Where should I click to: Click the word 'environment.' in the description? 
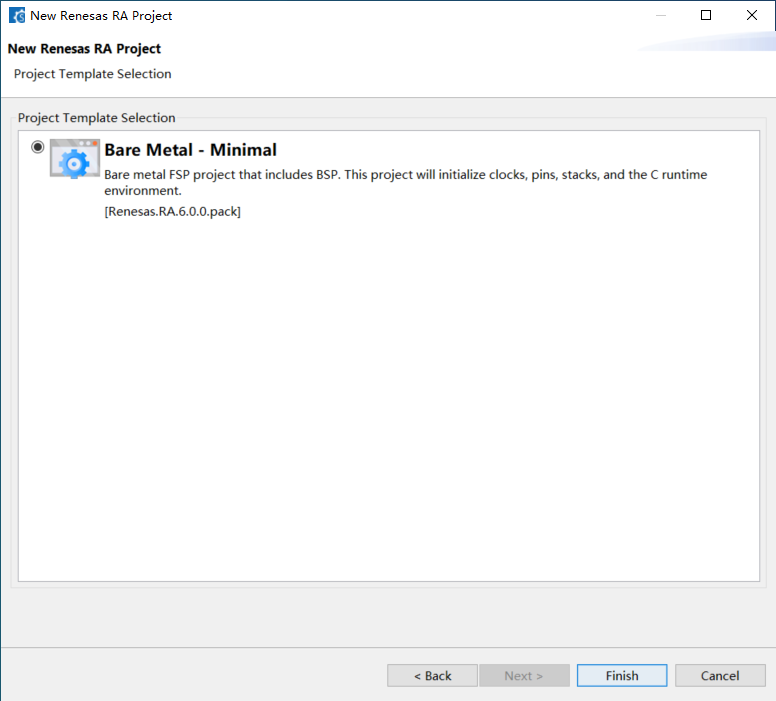[143, 191]
